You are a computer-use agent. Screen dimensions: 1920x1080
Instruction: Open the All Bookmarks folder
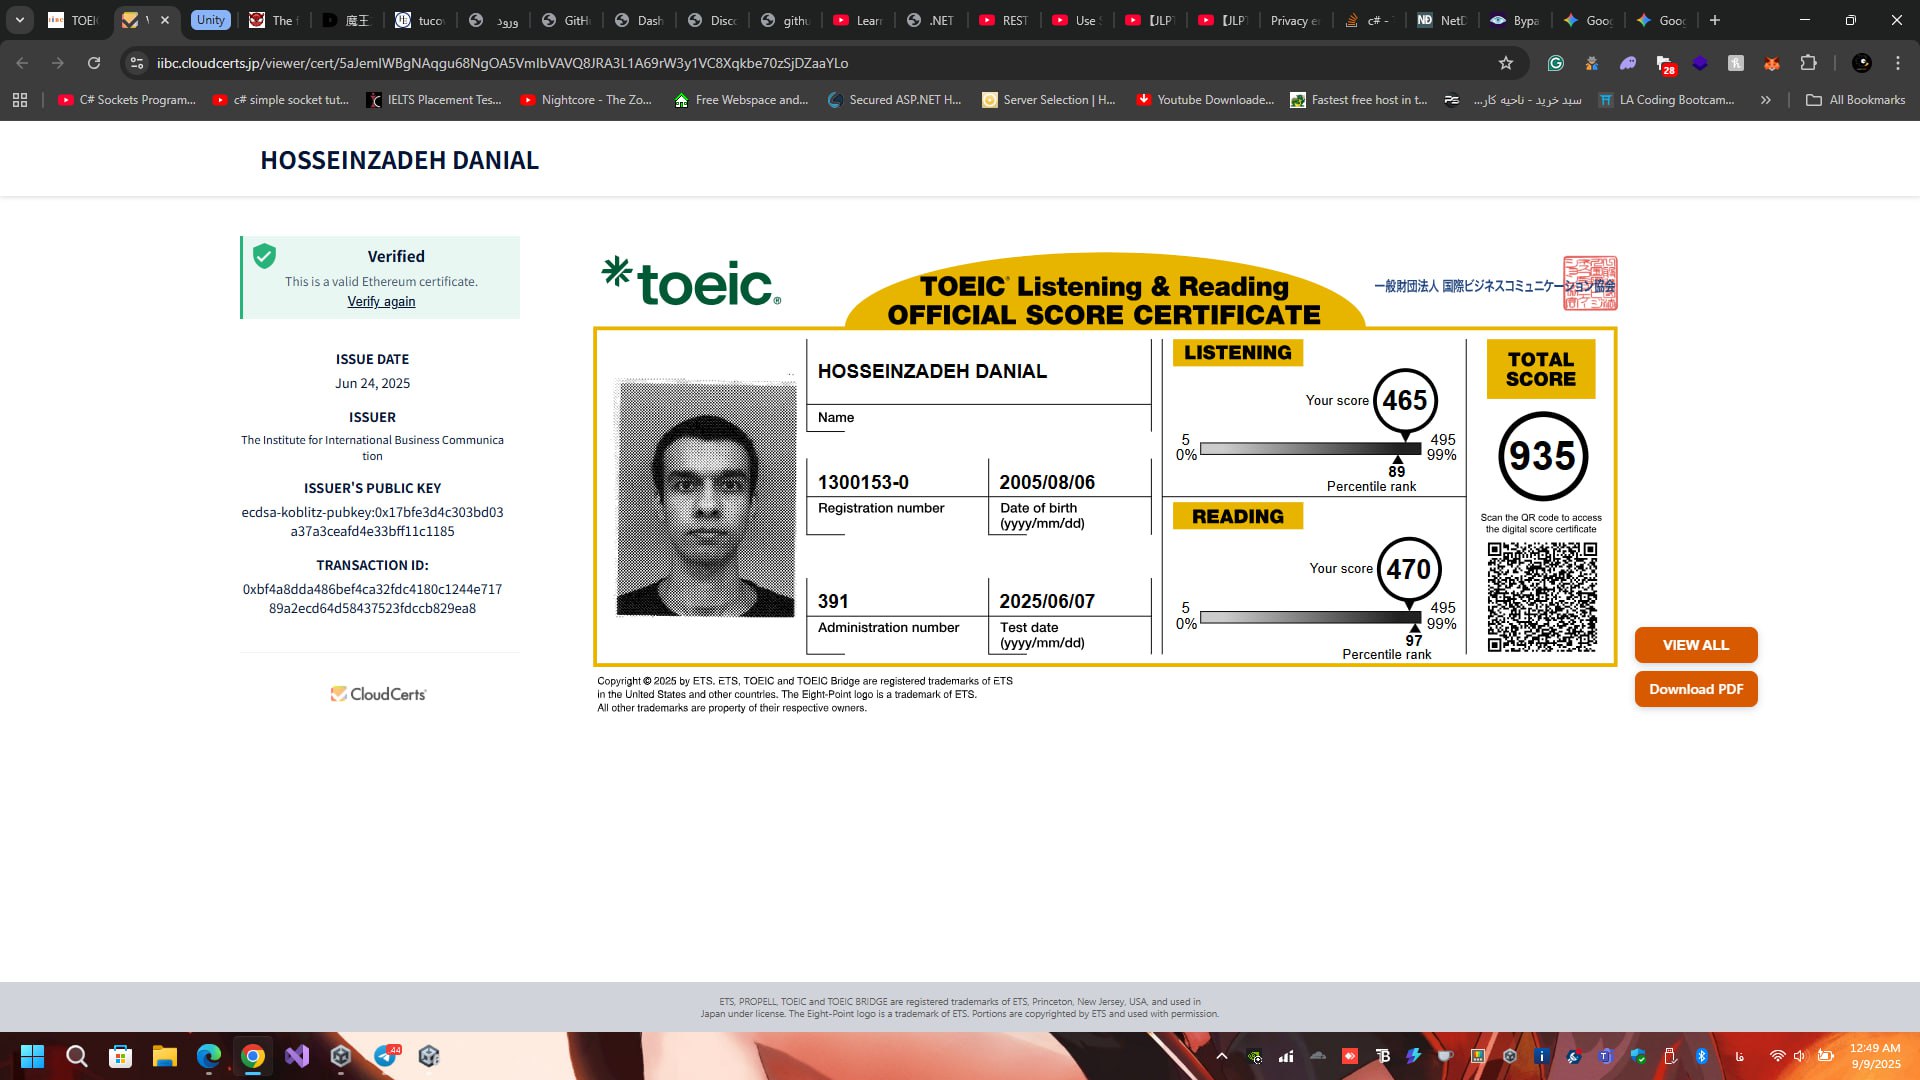point(1855,100)
